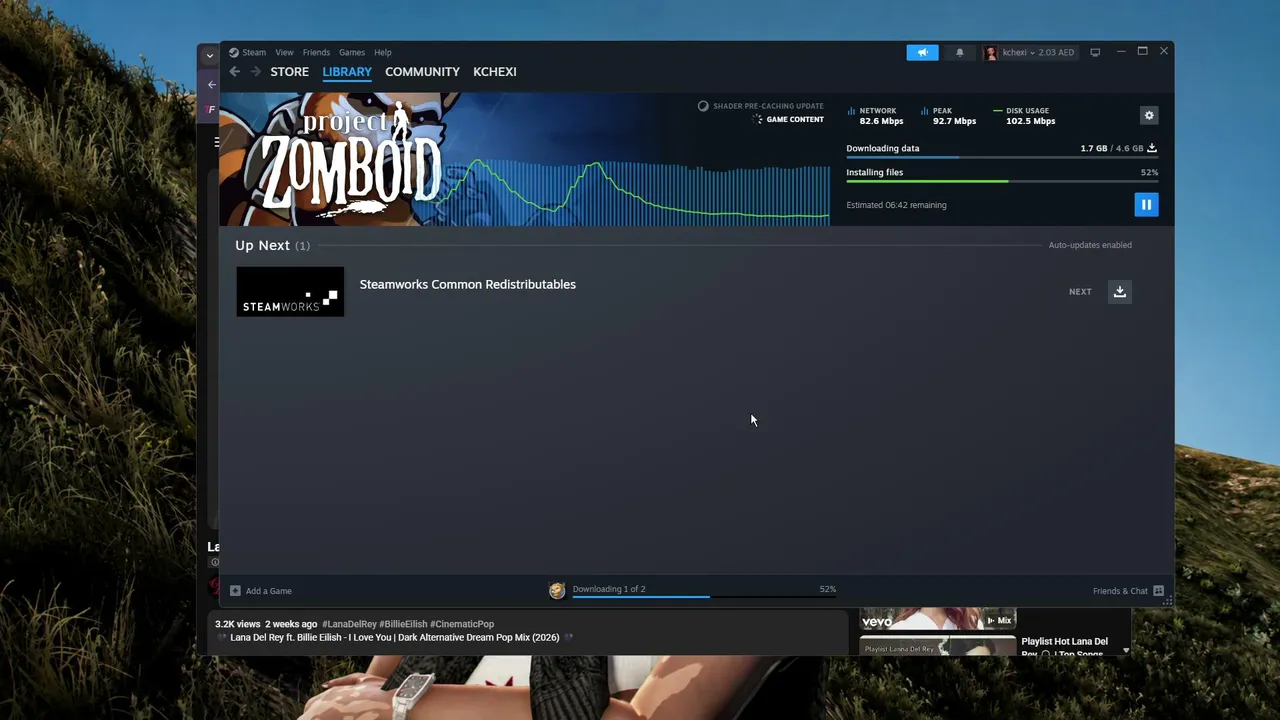Click the Steamworks thumbnail

(290, 292)
